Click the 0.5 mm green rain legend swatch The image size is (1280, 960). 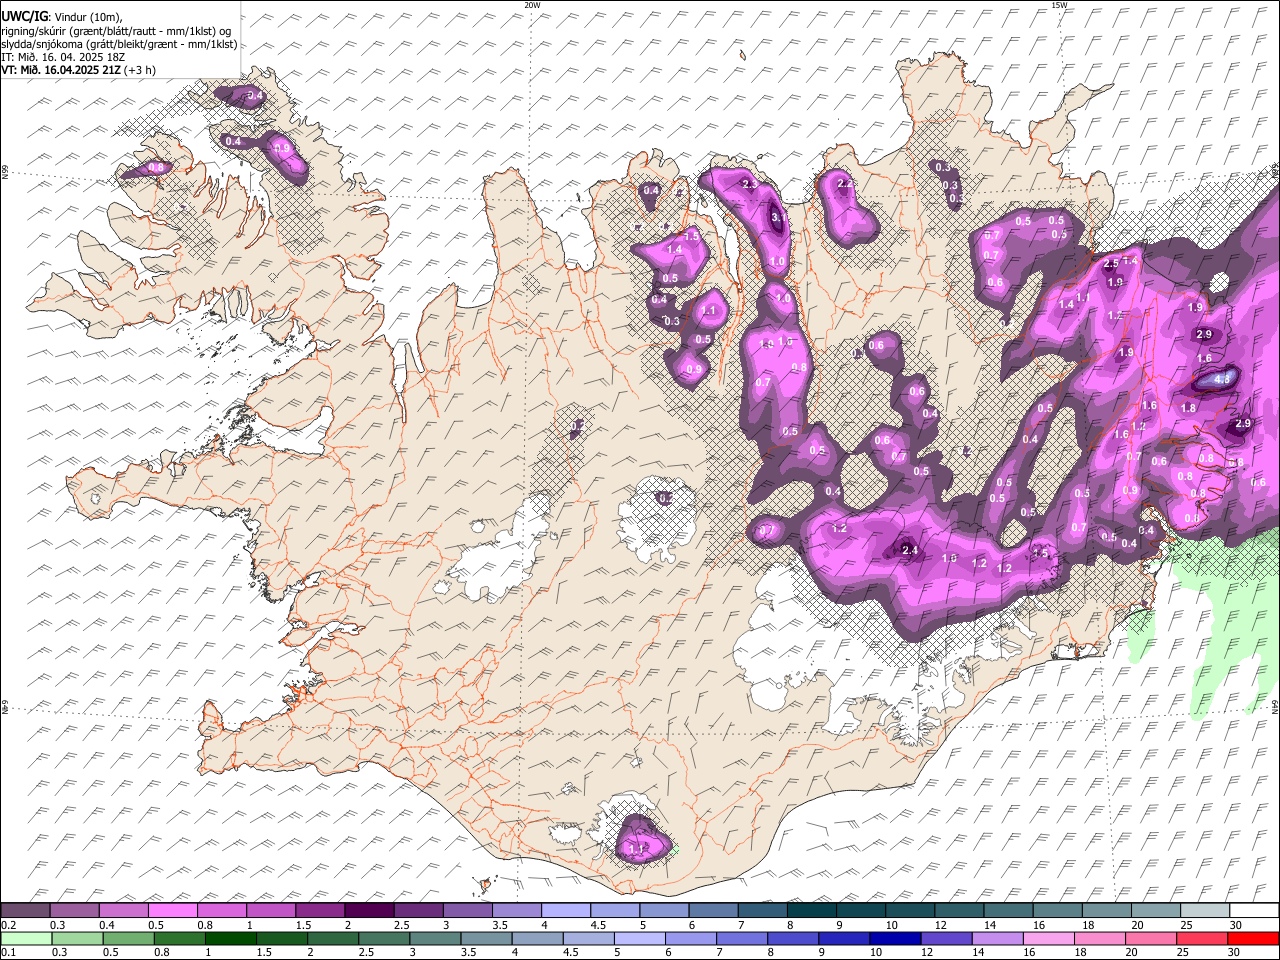[128, 938]
